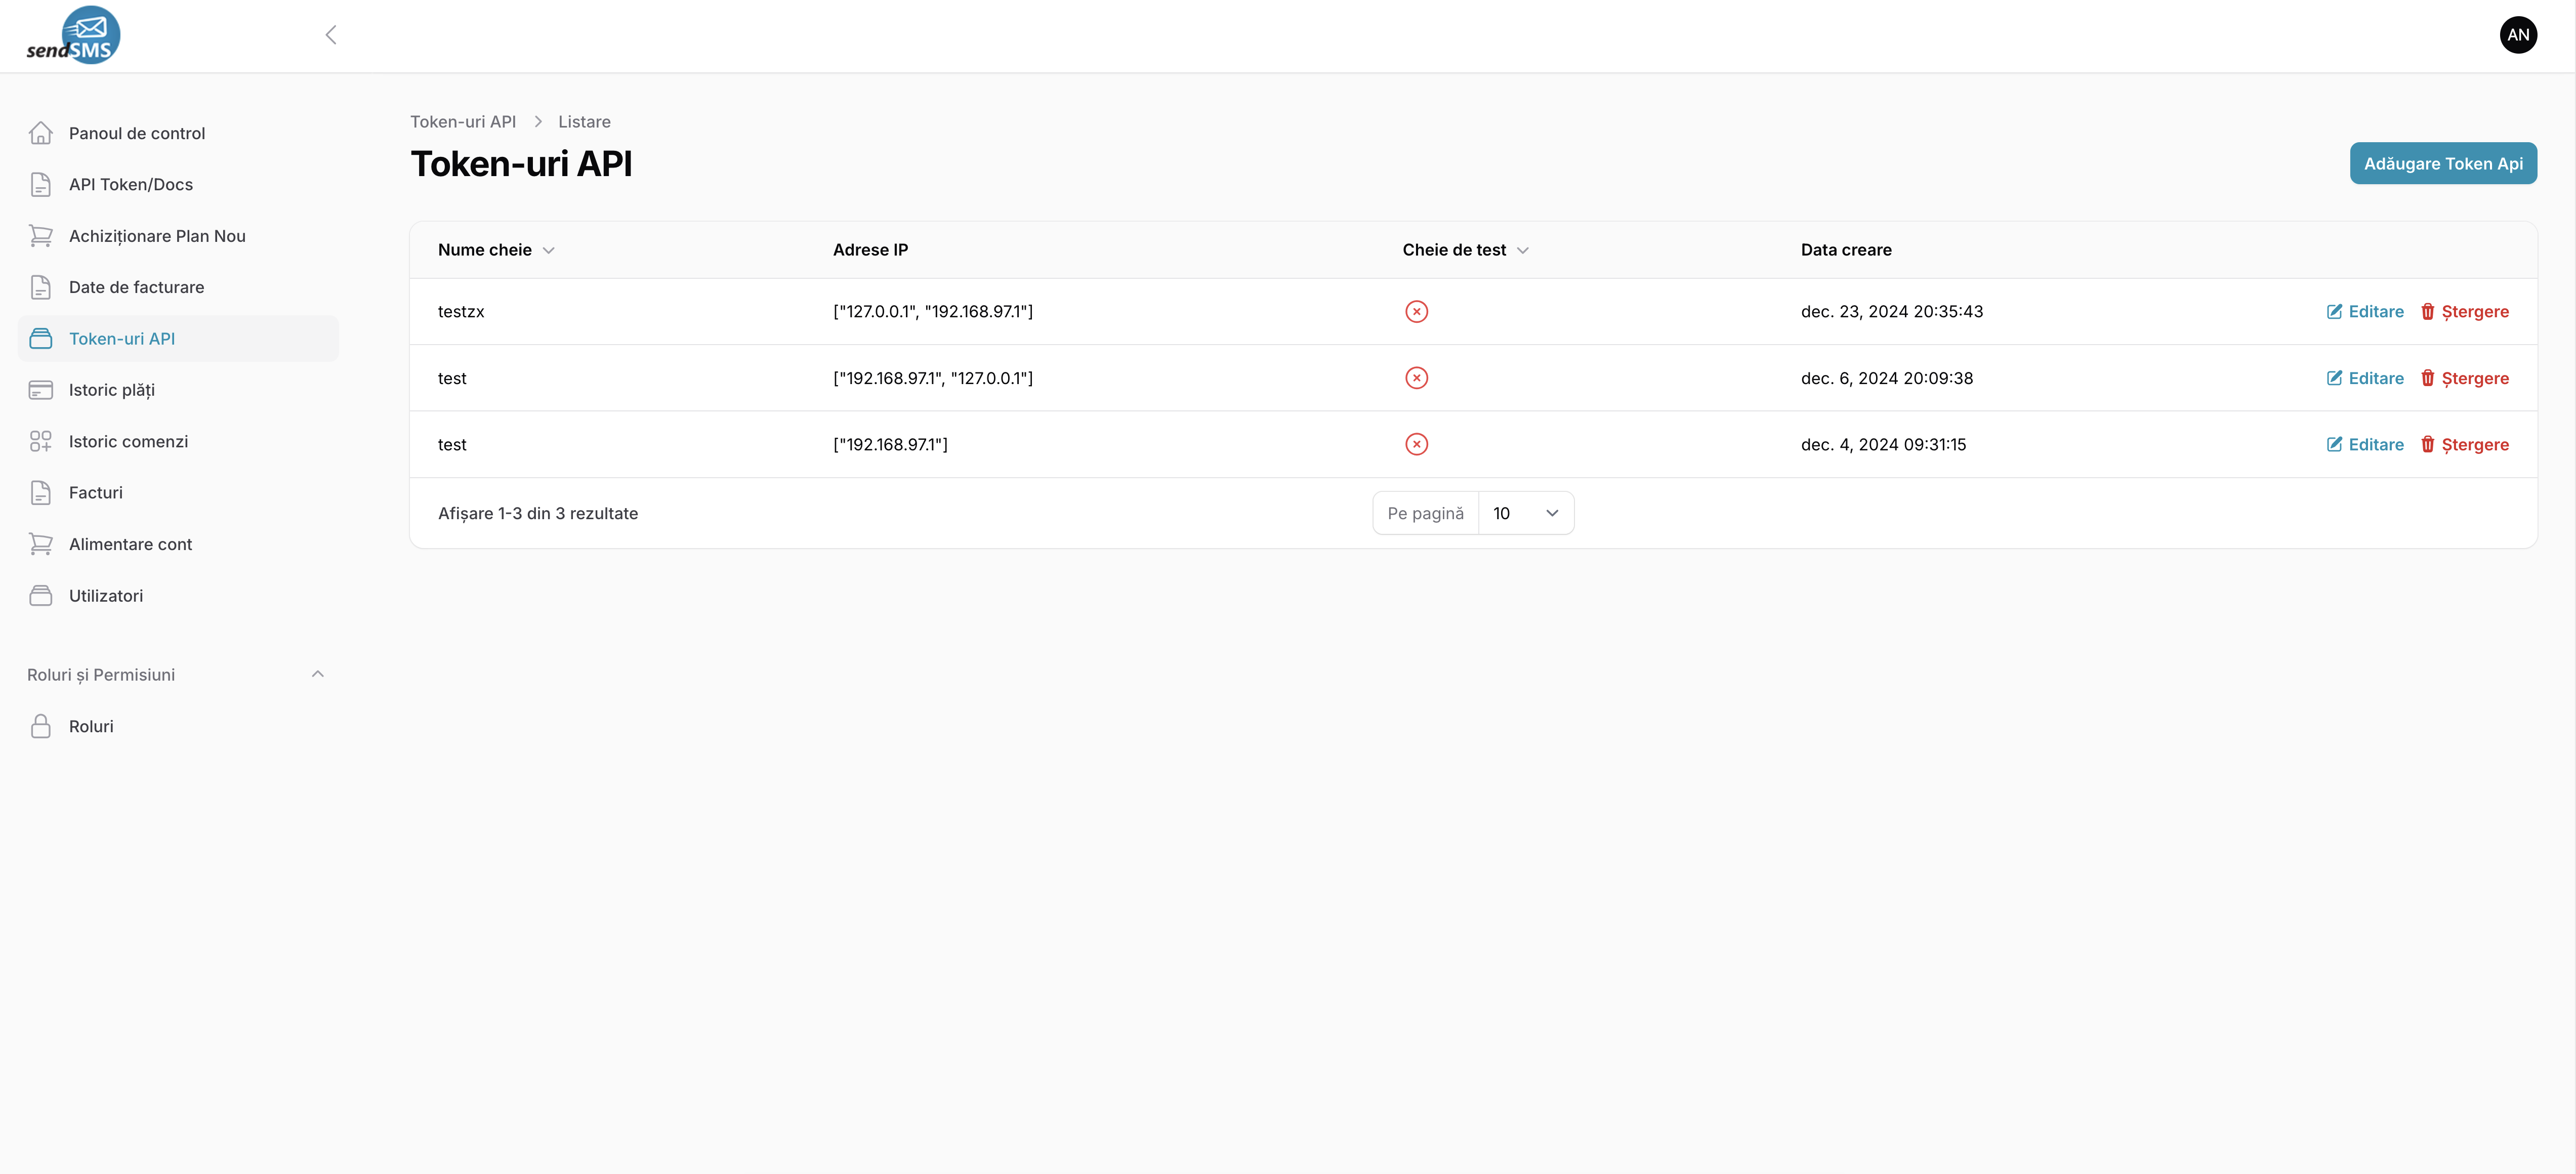Viewport: 2576px width, 1174px height.
Task: Click the pencil icon for Dec 4 token
Action: pos(2334,444)
